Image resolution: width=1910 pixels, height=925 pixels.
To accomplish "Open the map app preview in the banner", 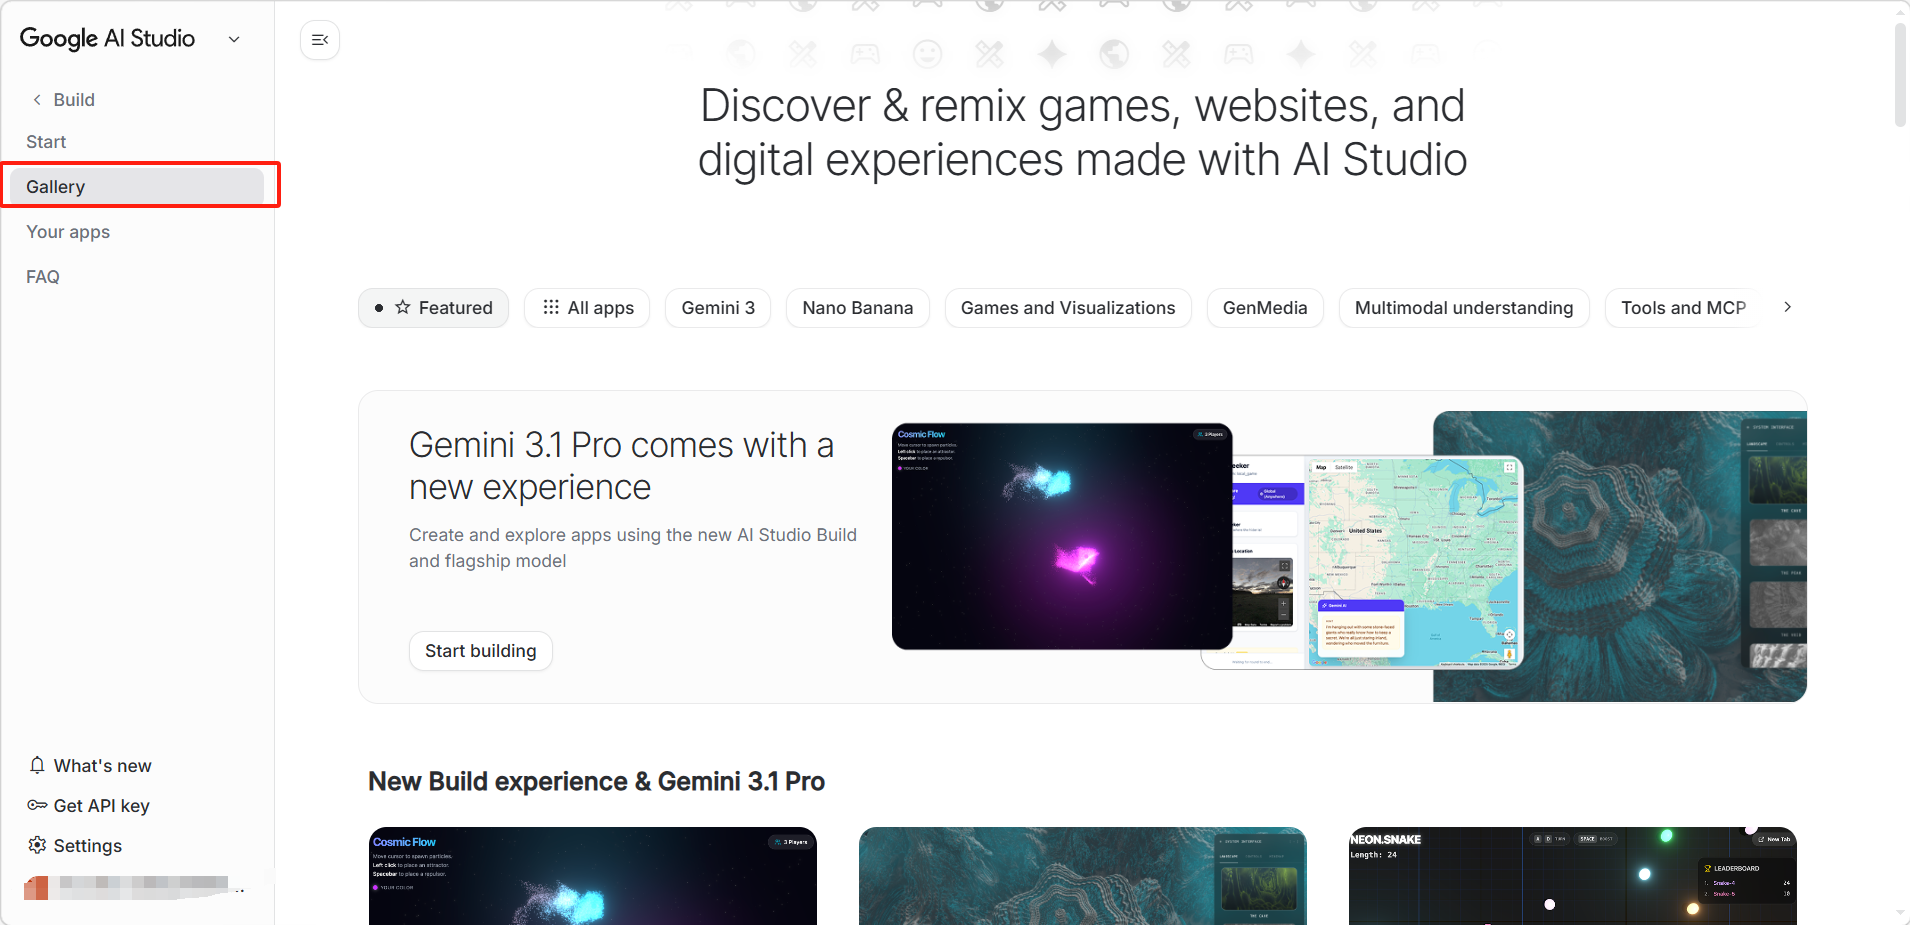I will [x=1378, y=563].
